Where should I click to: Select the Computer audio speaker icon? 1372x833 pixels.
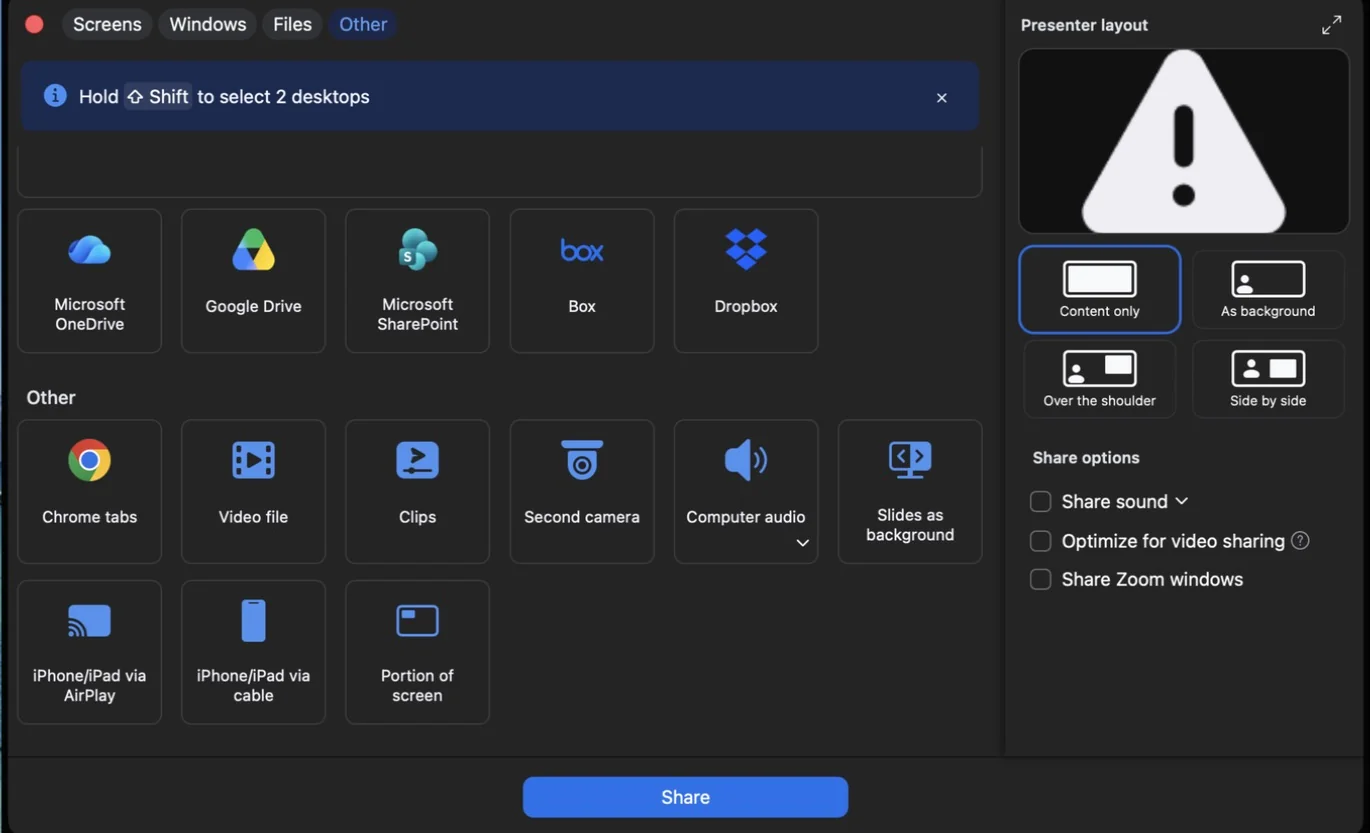click(746, 460)
